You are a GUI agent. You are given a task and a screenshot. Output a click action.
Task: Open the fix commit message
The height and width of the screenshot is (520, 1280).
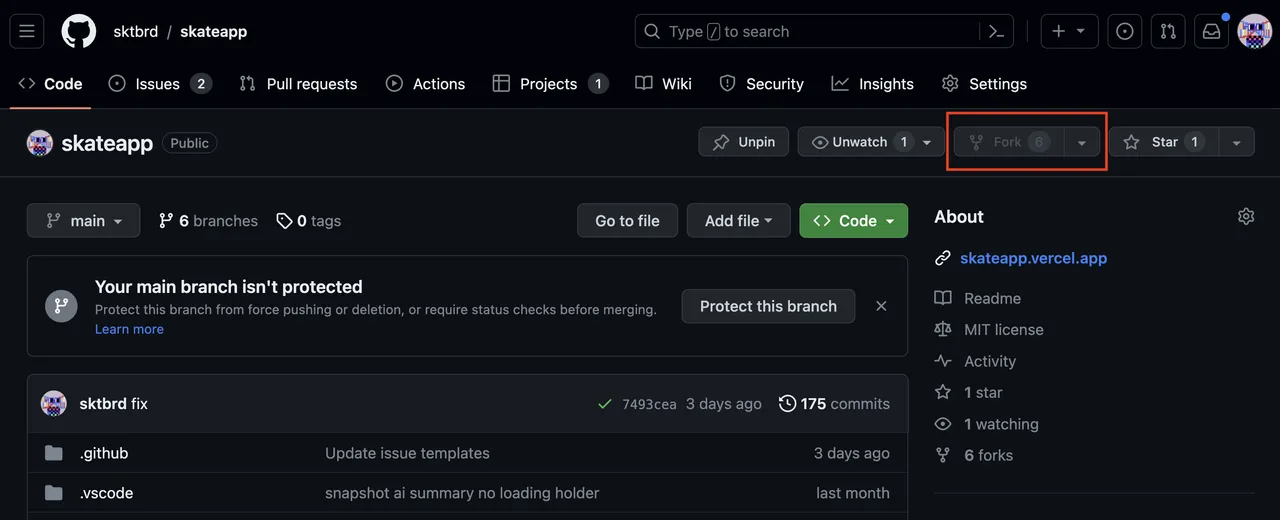[x=139, y=404]
